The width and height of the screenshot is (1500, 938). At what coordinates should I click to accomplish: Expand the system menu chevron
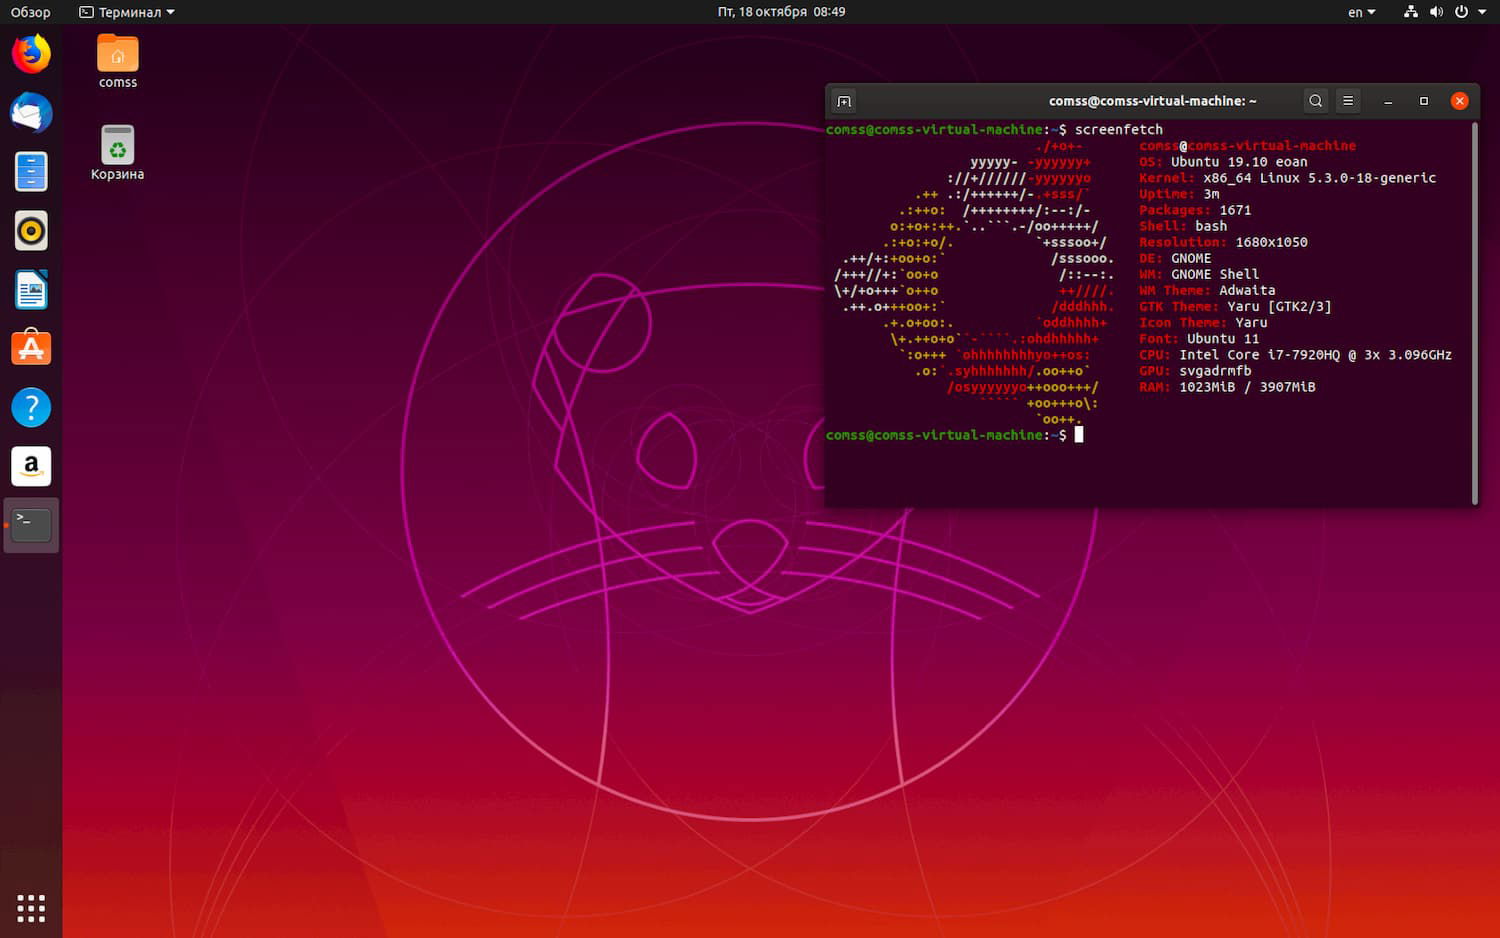pos(1481,12)
